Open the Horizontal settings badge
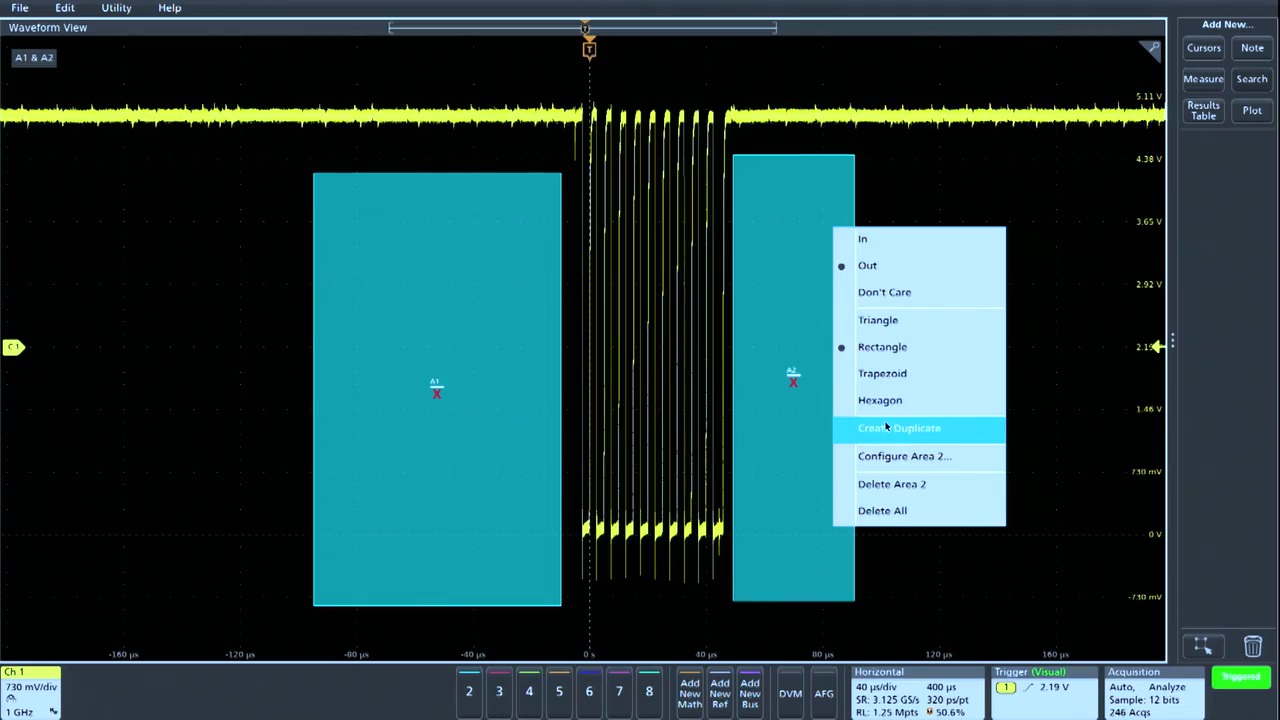1280x720 pixels. pyautogui.click(x=918, y=692)
